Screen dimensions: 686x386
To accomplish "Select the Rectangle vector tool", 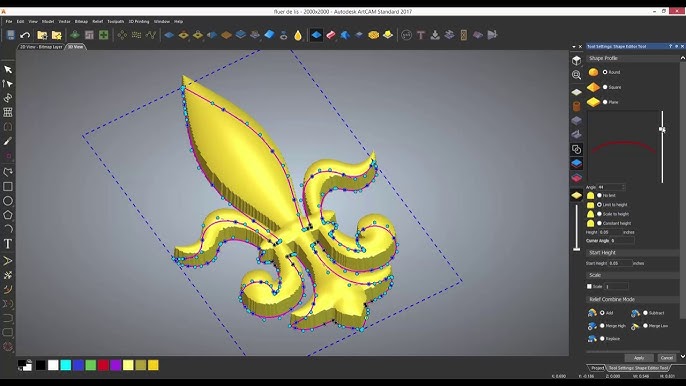I will (x=8, y=187).
